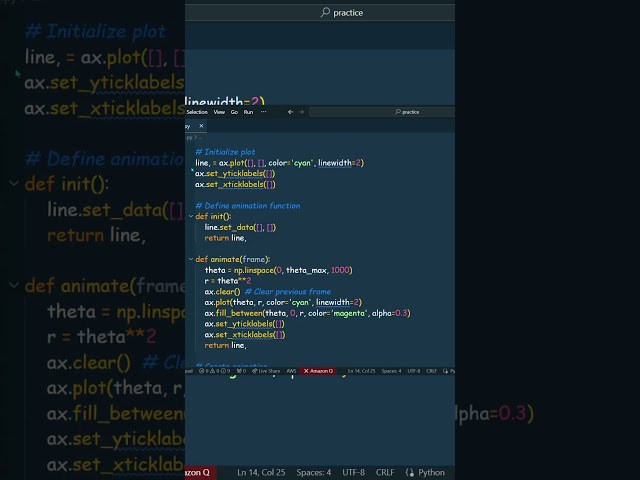Open the three-dots overflow menu beside Run
Viewport: 640px width, 480px height.
pos(264,112)
